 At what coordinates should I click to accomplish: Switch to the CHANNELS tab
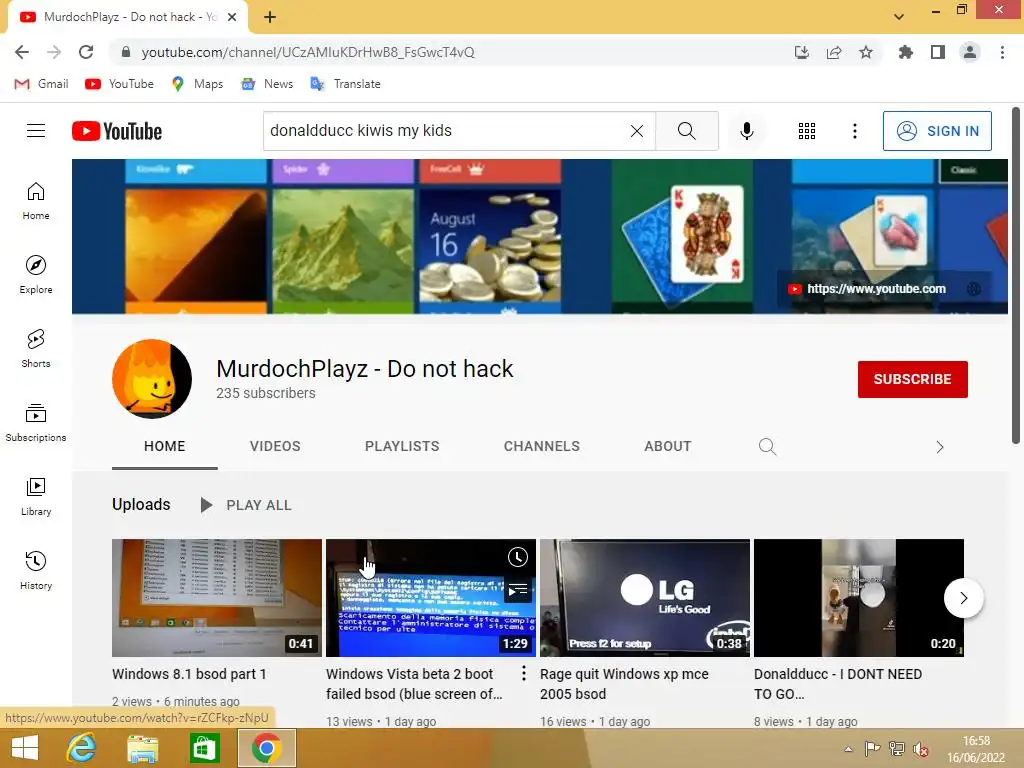[541, 446]
